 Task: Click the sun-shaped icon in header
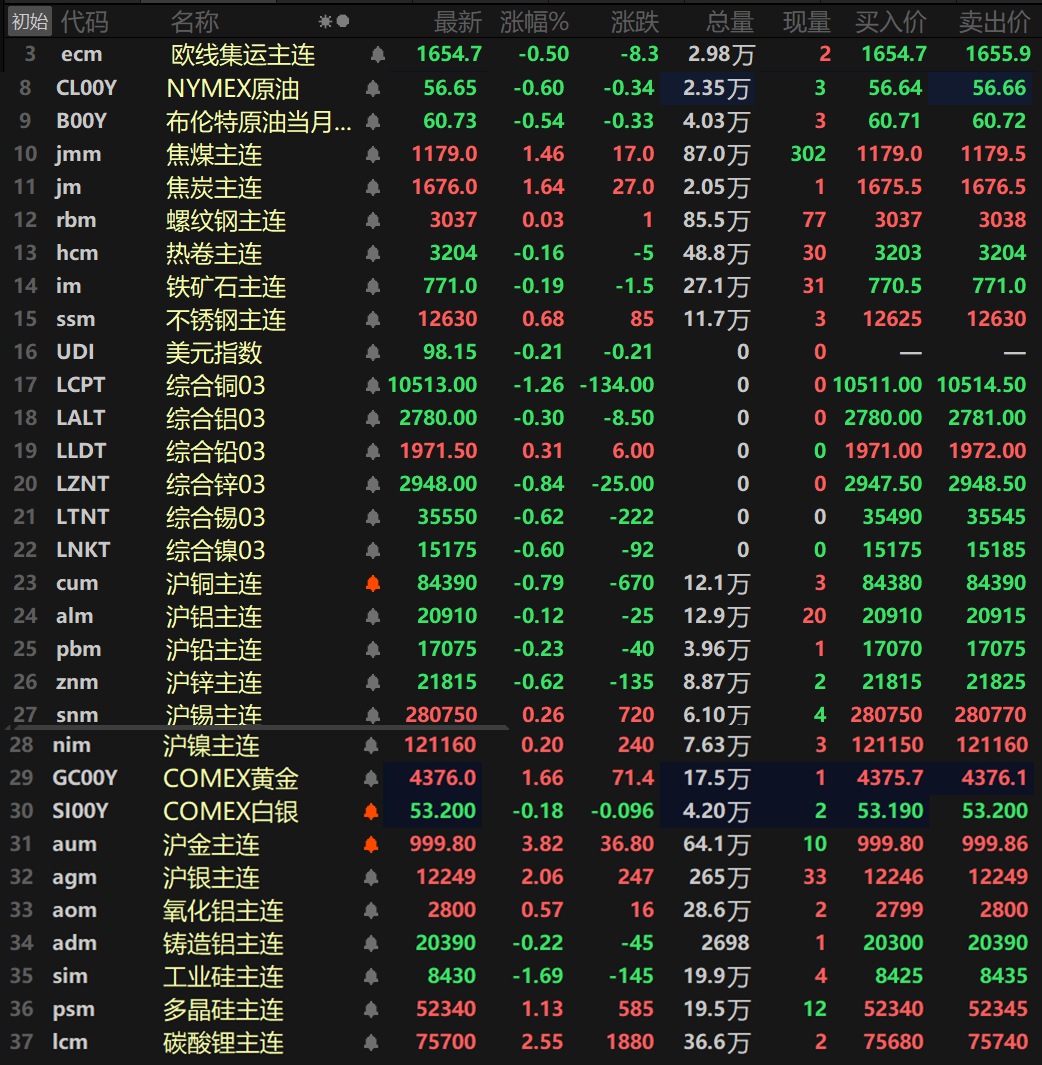pyautogui.click(x=325, y=21)
